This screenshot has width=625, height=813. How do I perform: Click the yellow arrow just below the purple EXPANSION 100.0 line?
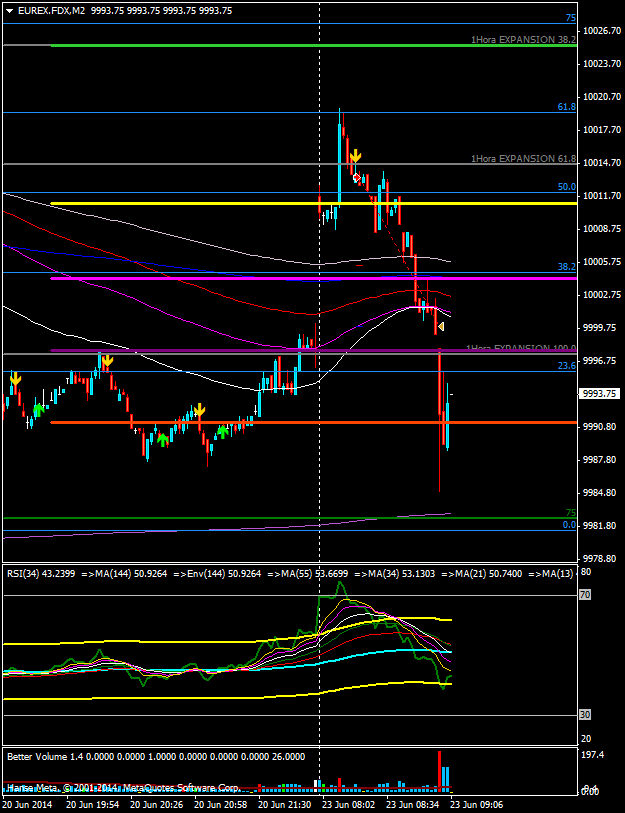(106, 362)
